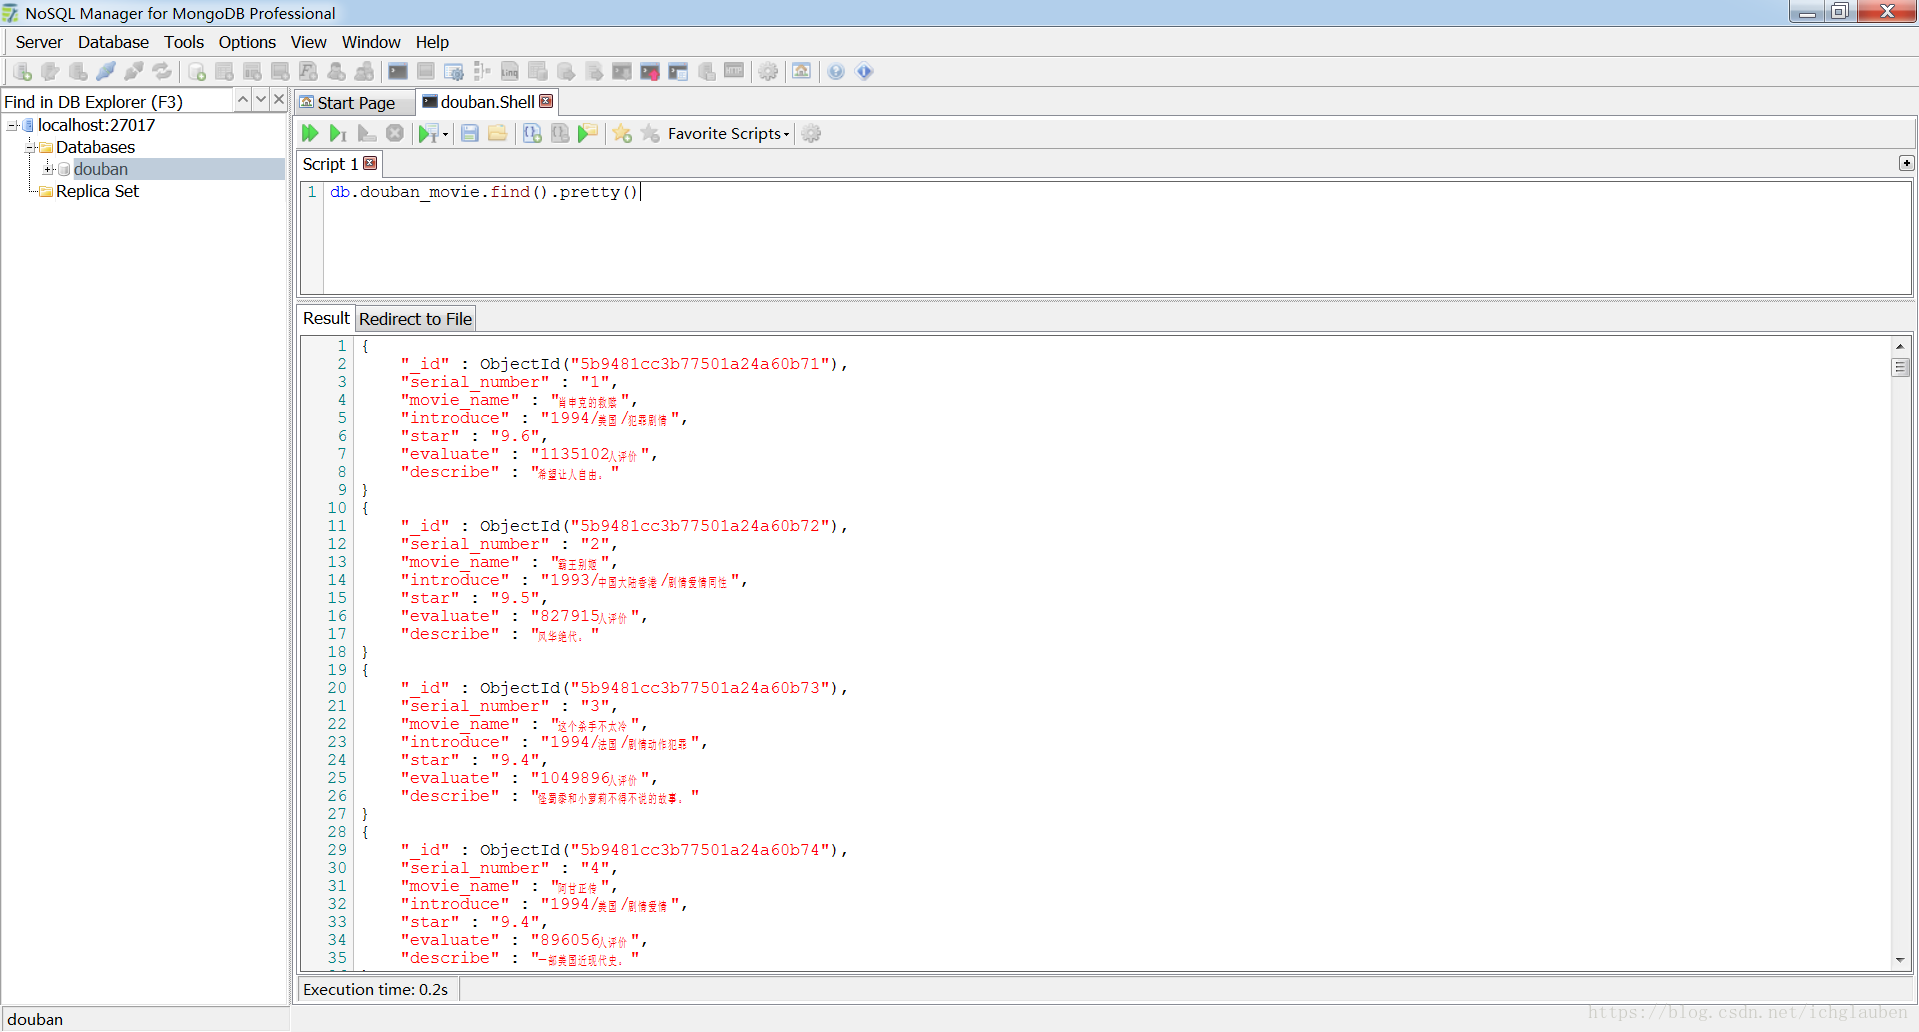Open the Favorite Scripts dropdown
Screen dimensions: 1919x1032
[x=729, y=133]
